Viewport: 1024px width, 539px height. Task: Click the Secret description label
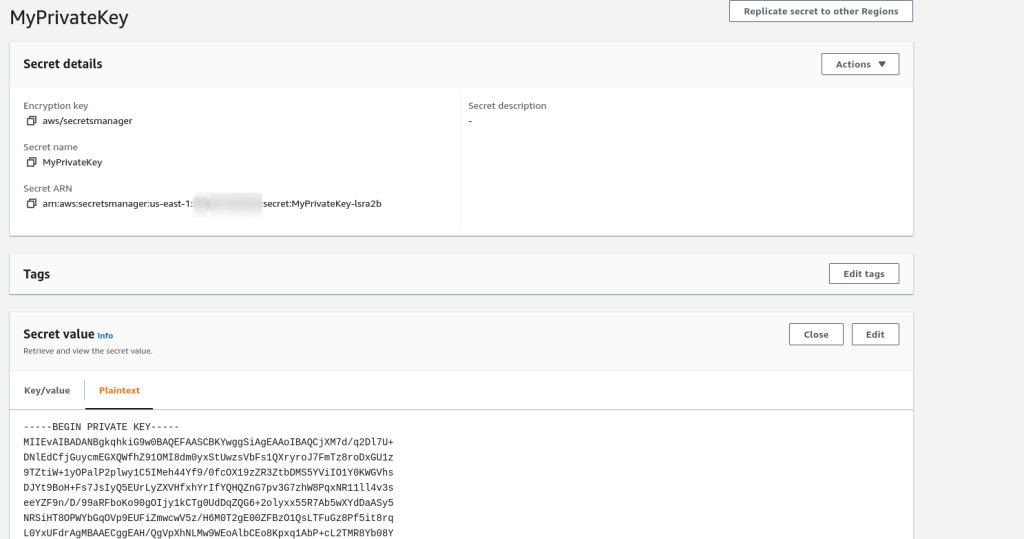[x=507, y=106]
